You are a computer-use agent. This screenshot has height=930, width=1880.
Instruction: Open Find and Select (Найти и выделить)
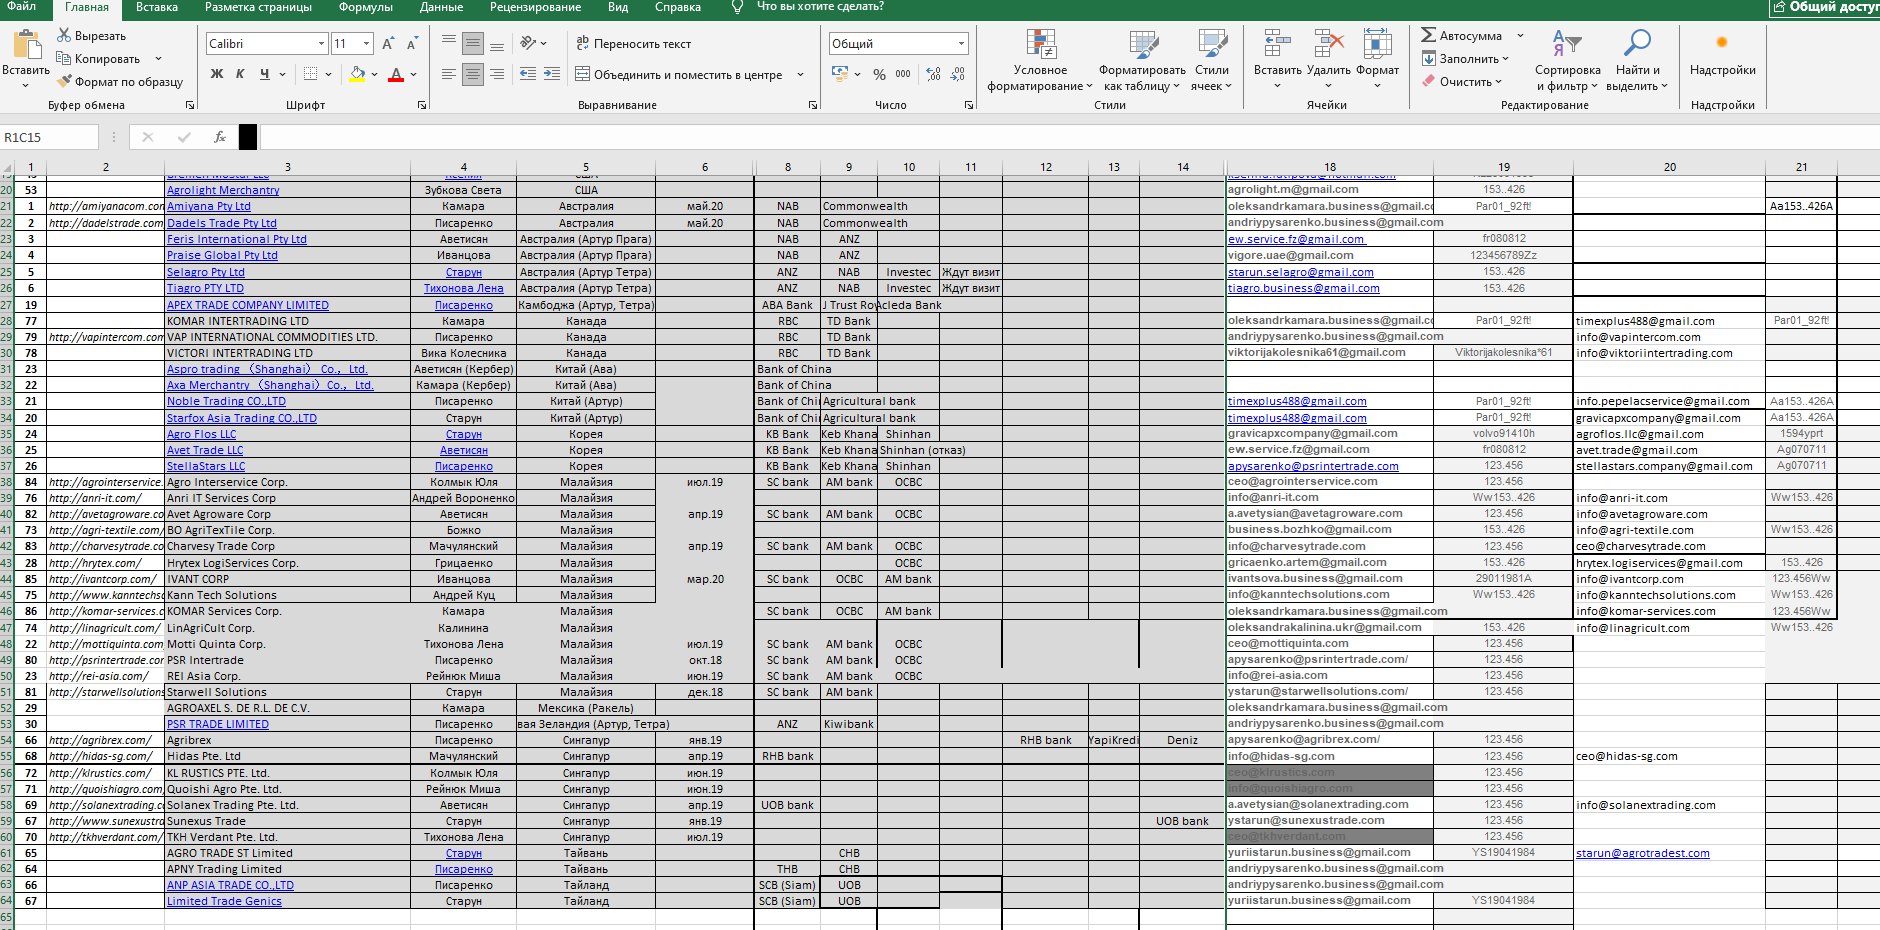[1637, 60]
